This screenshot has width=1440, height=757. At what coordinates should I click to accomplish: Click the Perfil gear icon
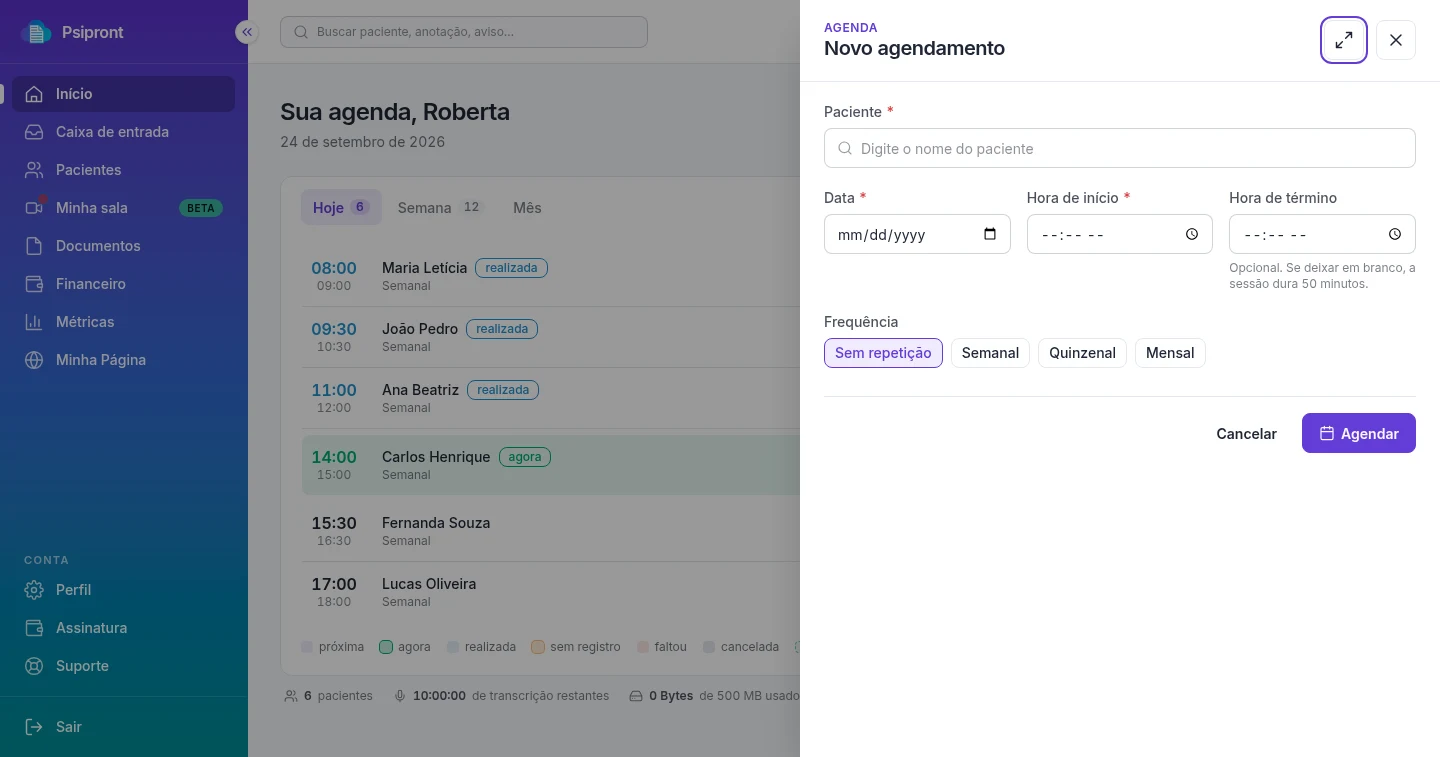tap(34, 590)
